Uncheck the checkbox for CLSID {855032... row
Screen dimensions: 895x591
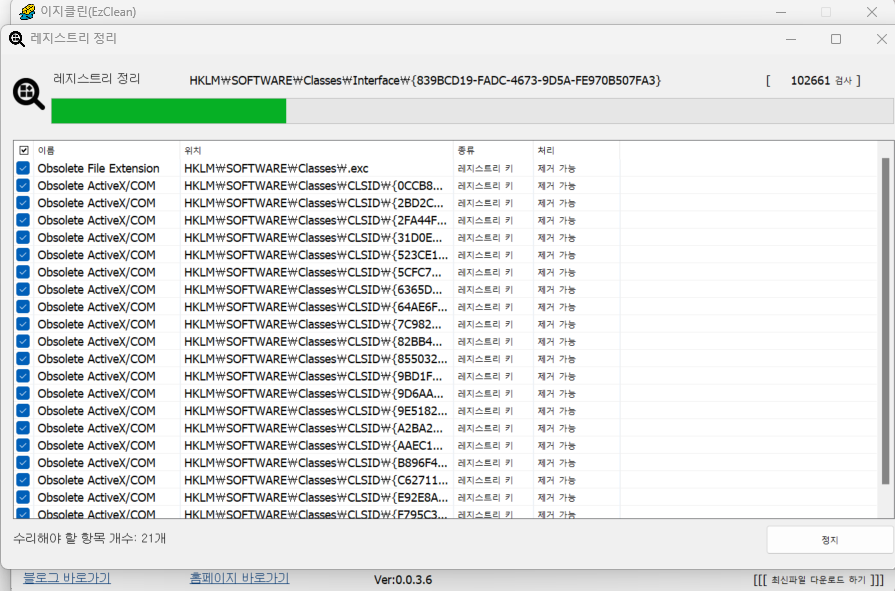(x=23, y=359)
